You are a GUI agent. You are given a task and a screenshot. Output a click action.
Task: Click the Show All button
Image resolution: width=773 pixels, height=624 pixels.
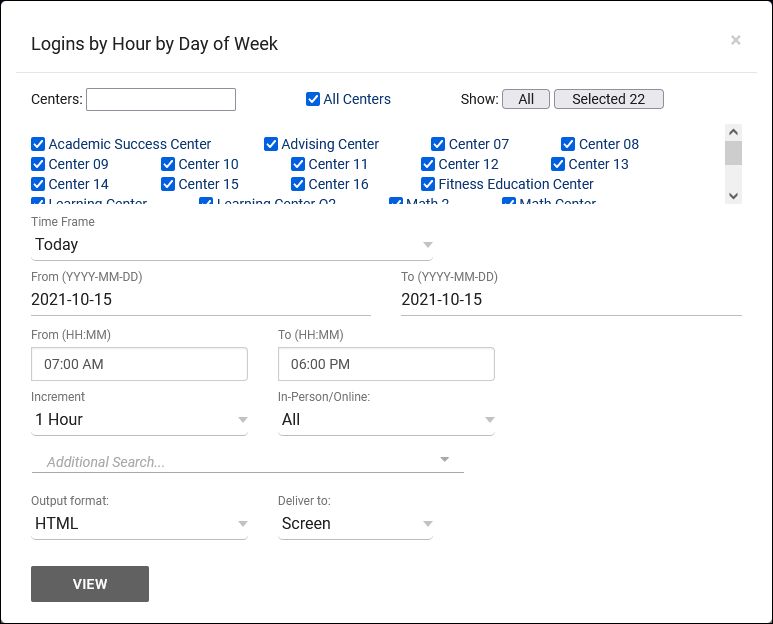pos(525,99)
